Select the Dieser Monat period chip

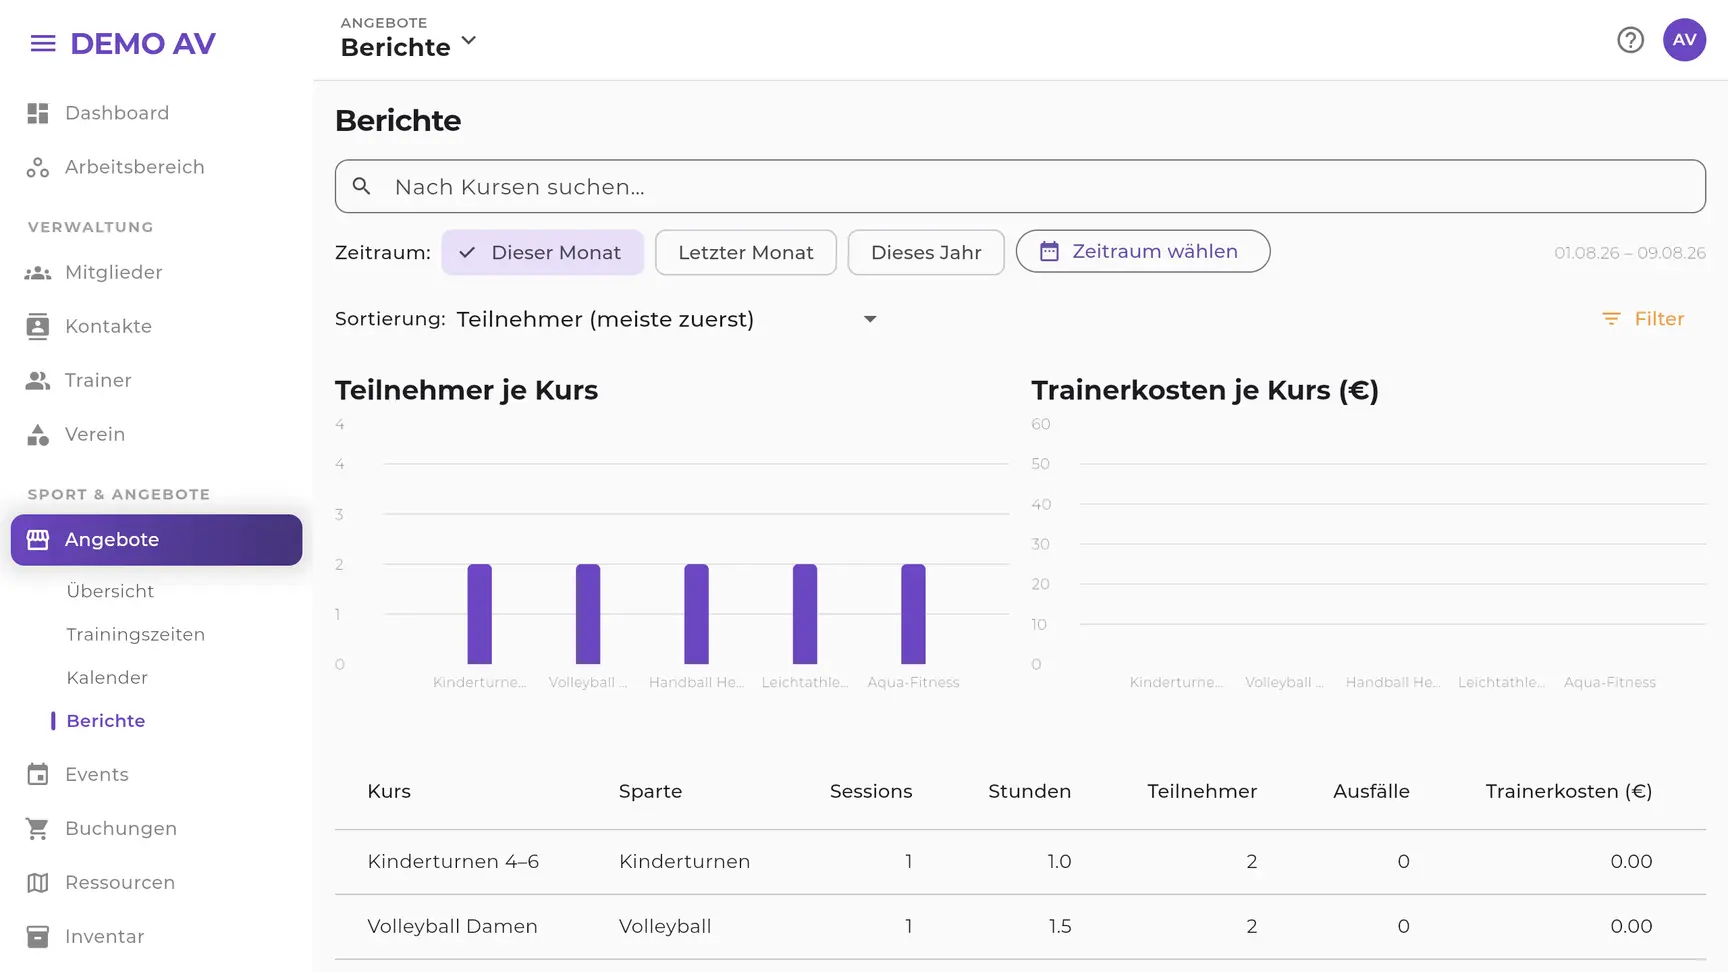coord(543,252)
